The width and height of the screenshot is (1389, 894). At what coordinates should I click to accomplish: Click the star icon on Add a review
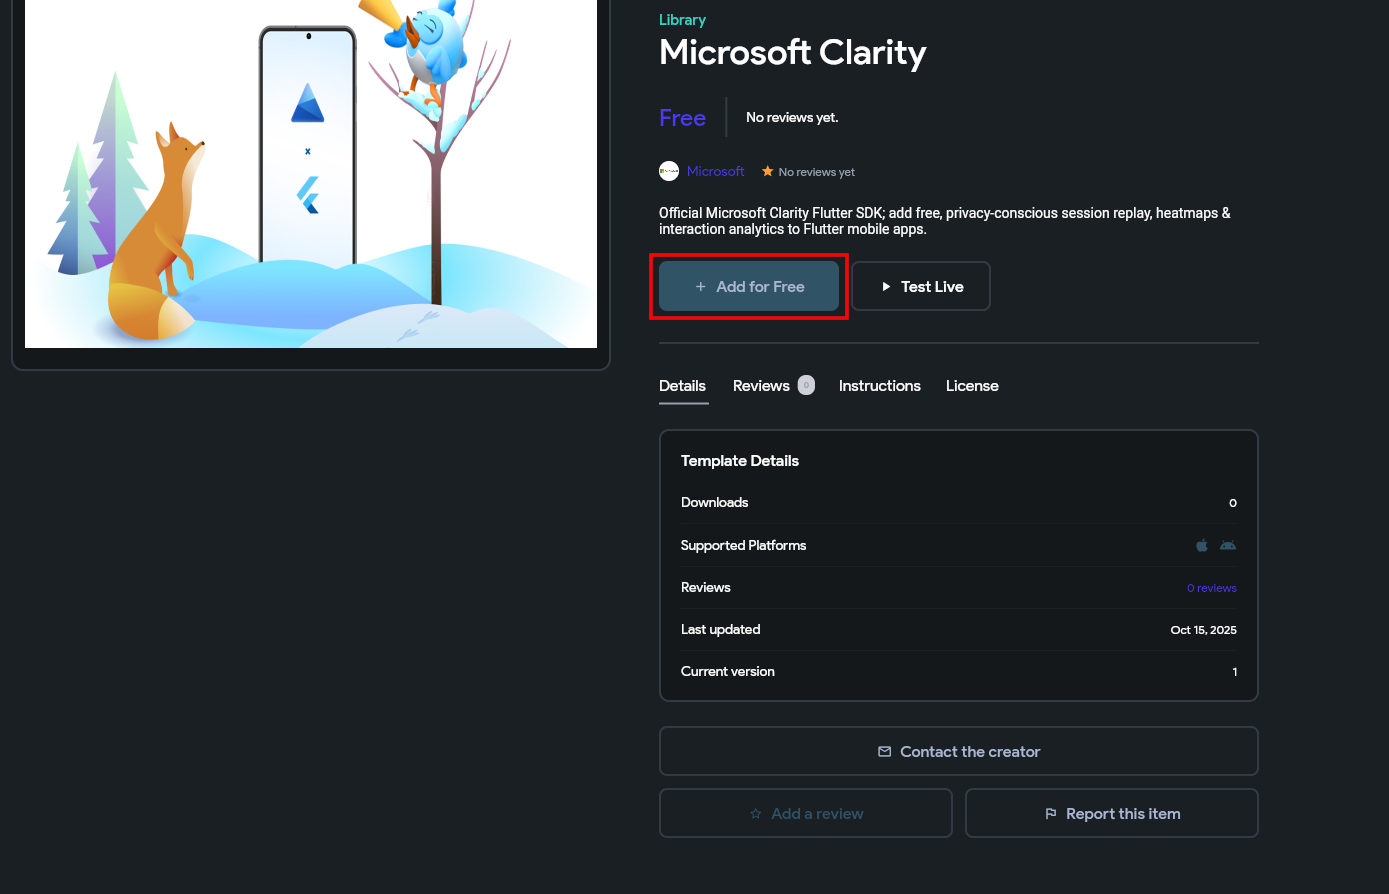point(755,813)
